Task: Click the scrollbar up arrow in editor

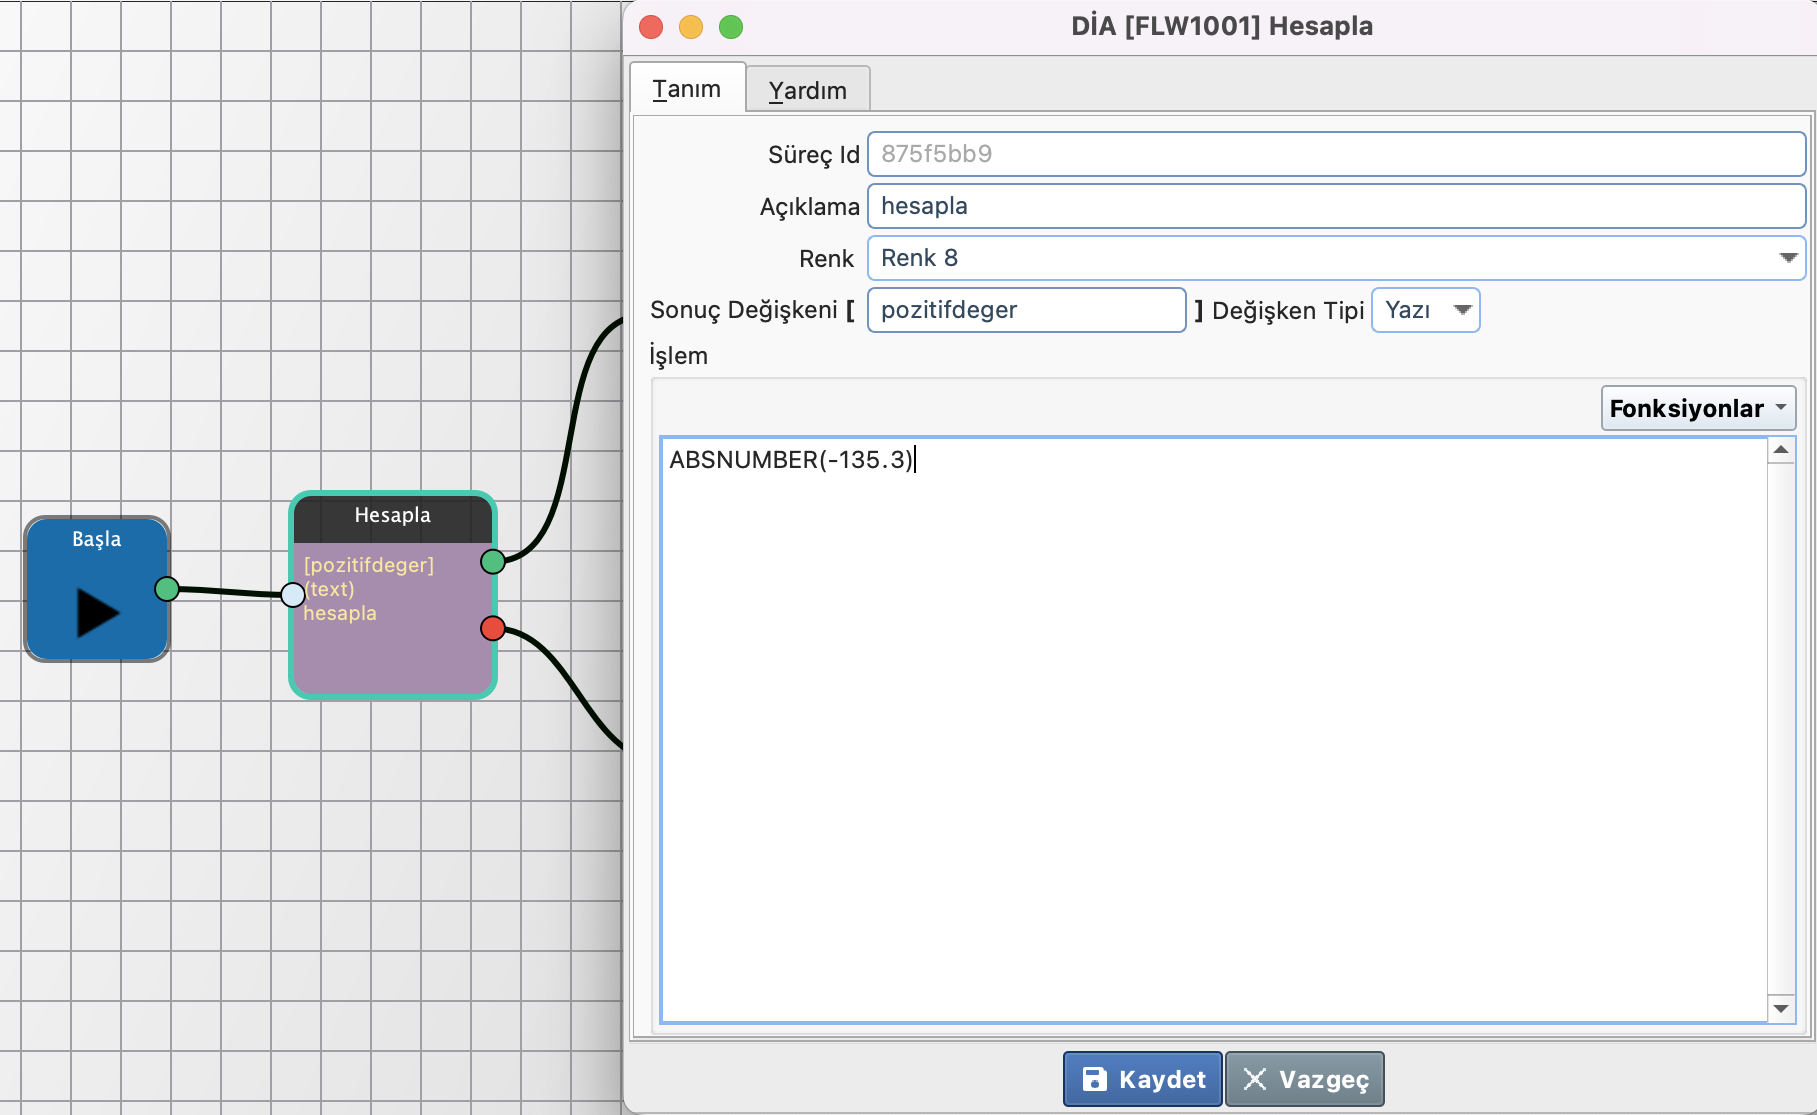Action: (1781, 450)
